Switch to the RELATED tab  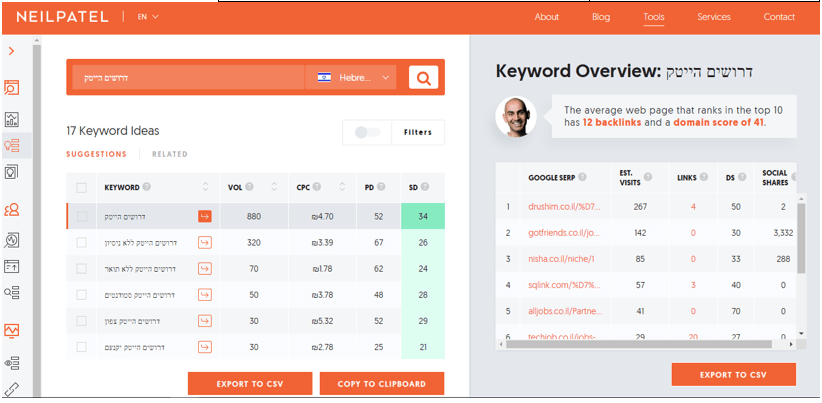pos(170,154)
